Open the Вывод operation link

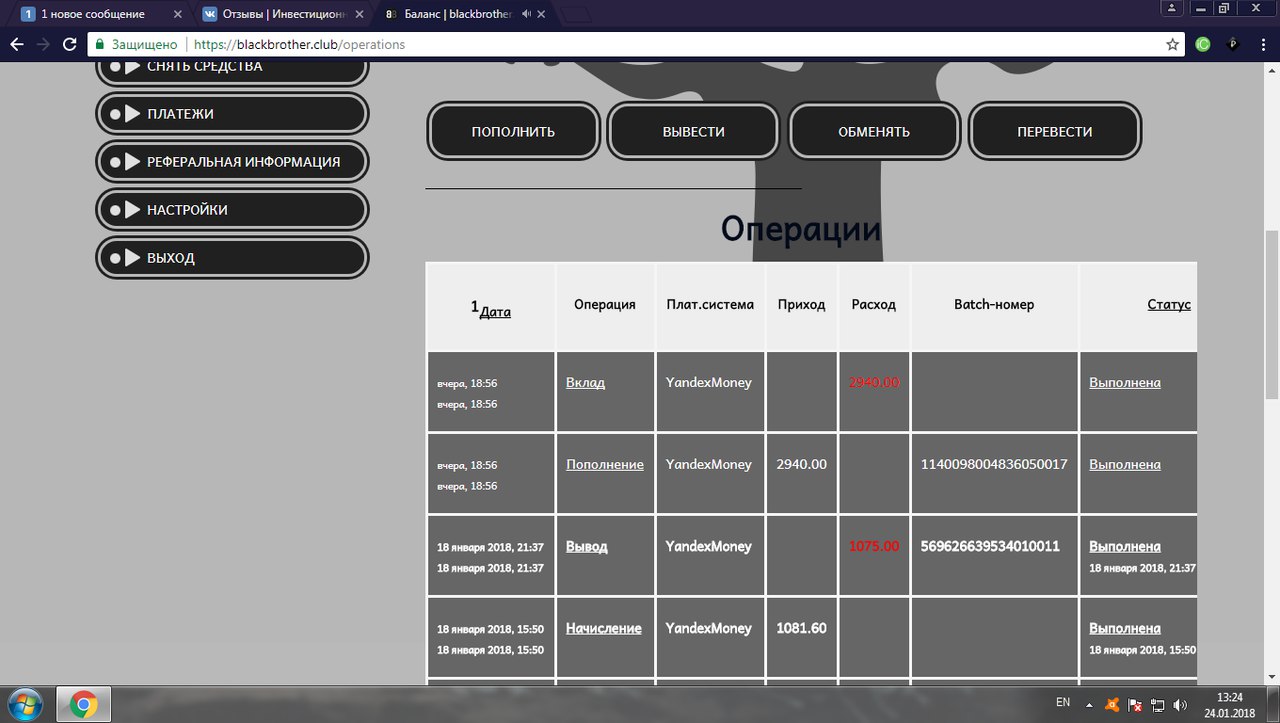pos(587,546)
